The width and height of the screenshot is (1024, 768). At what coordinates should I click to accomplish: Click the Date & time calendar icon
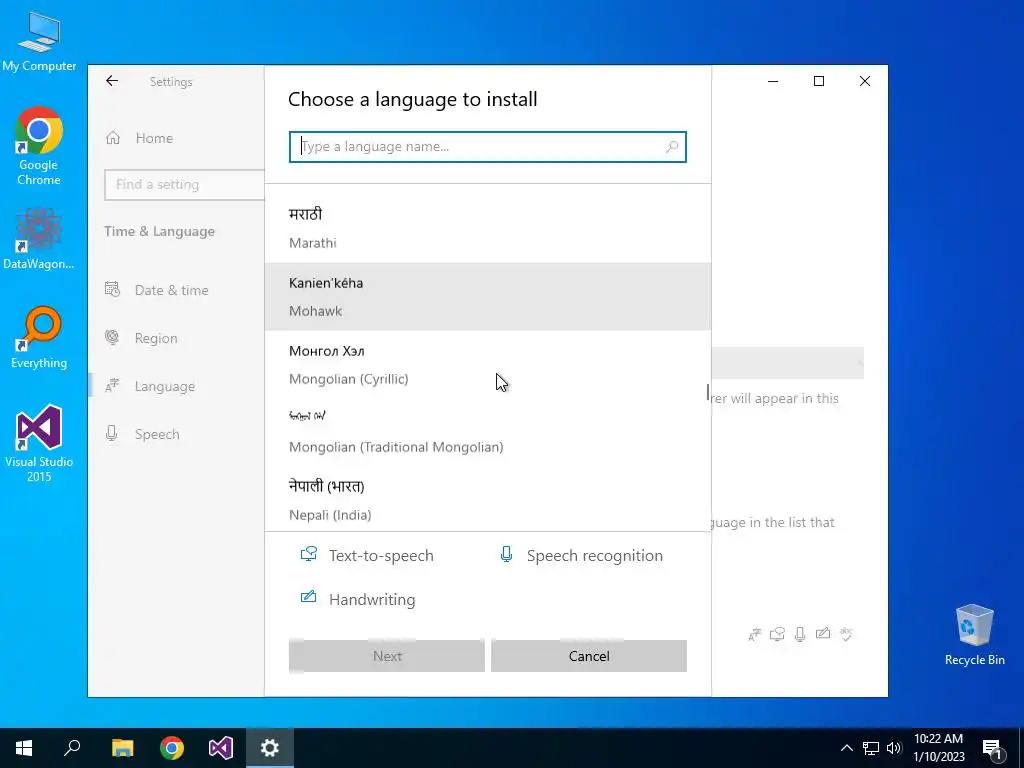click(112, 289)
